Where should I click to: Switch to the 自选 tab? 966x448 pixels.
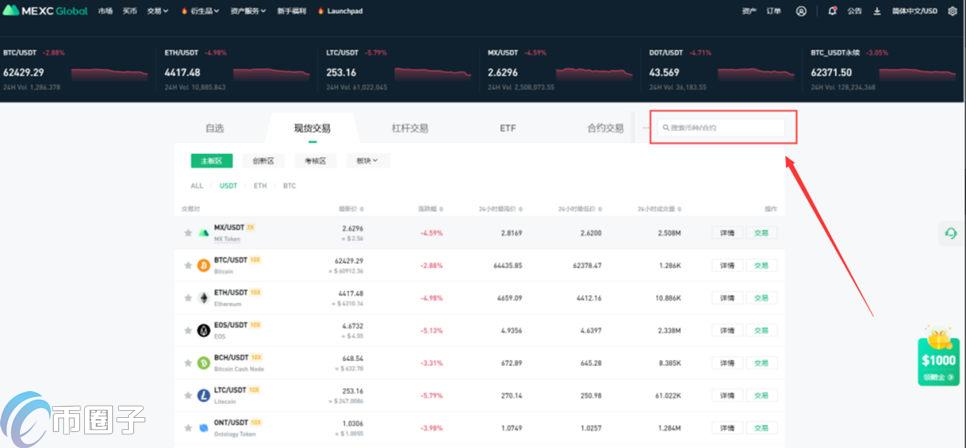pos(214,128)
